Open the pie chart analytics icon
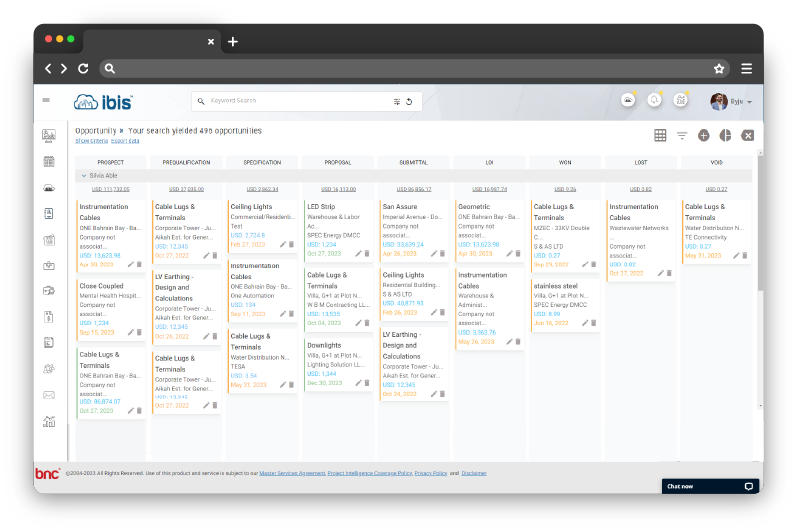The image size is (797, 531). coord(725,135)
